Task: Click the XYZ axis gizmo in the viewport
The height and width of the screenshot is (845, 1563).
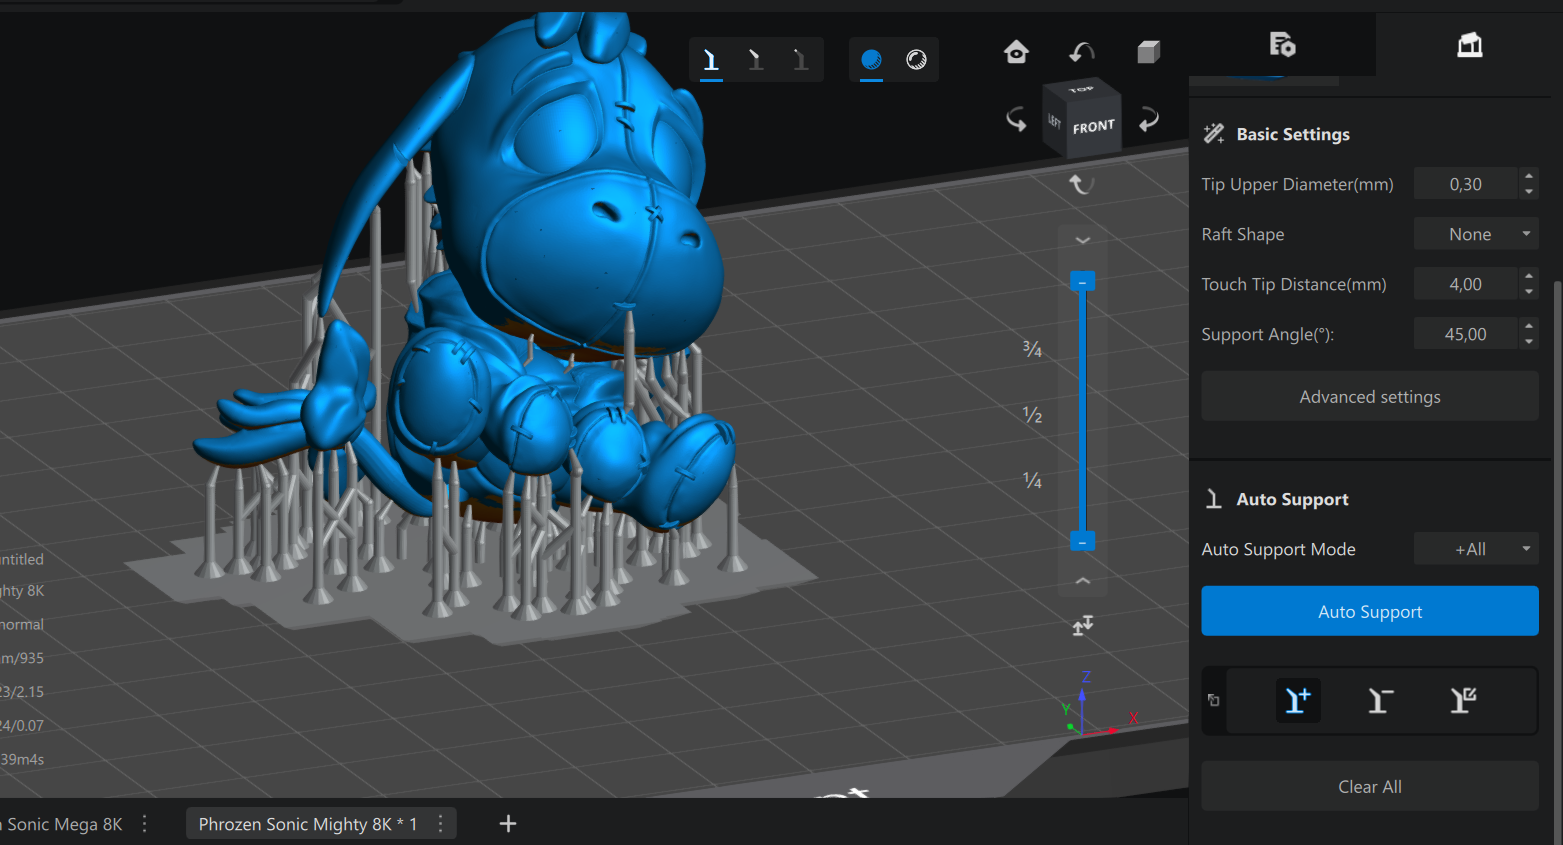Action: coord(1097,706)
